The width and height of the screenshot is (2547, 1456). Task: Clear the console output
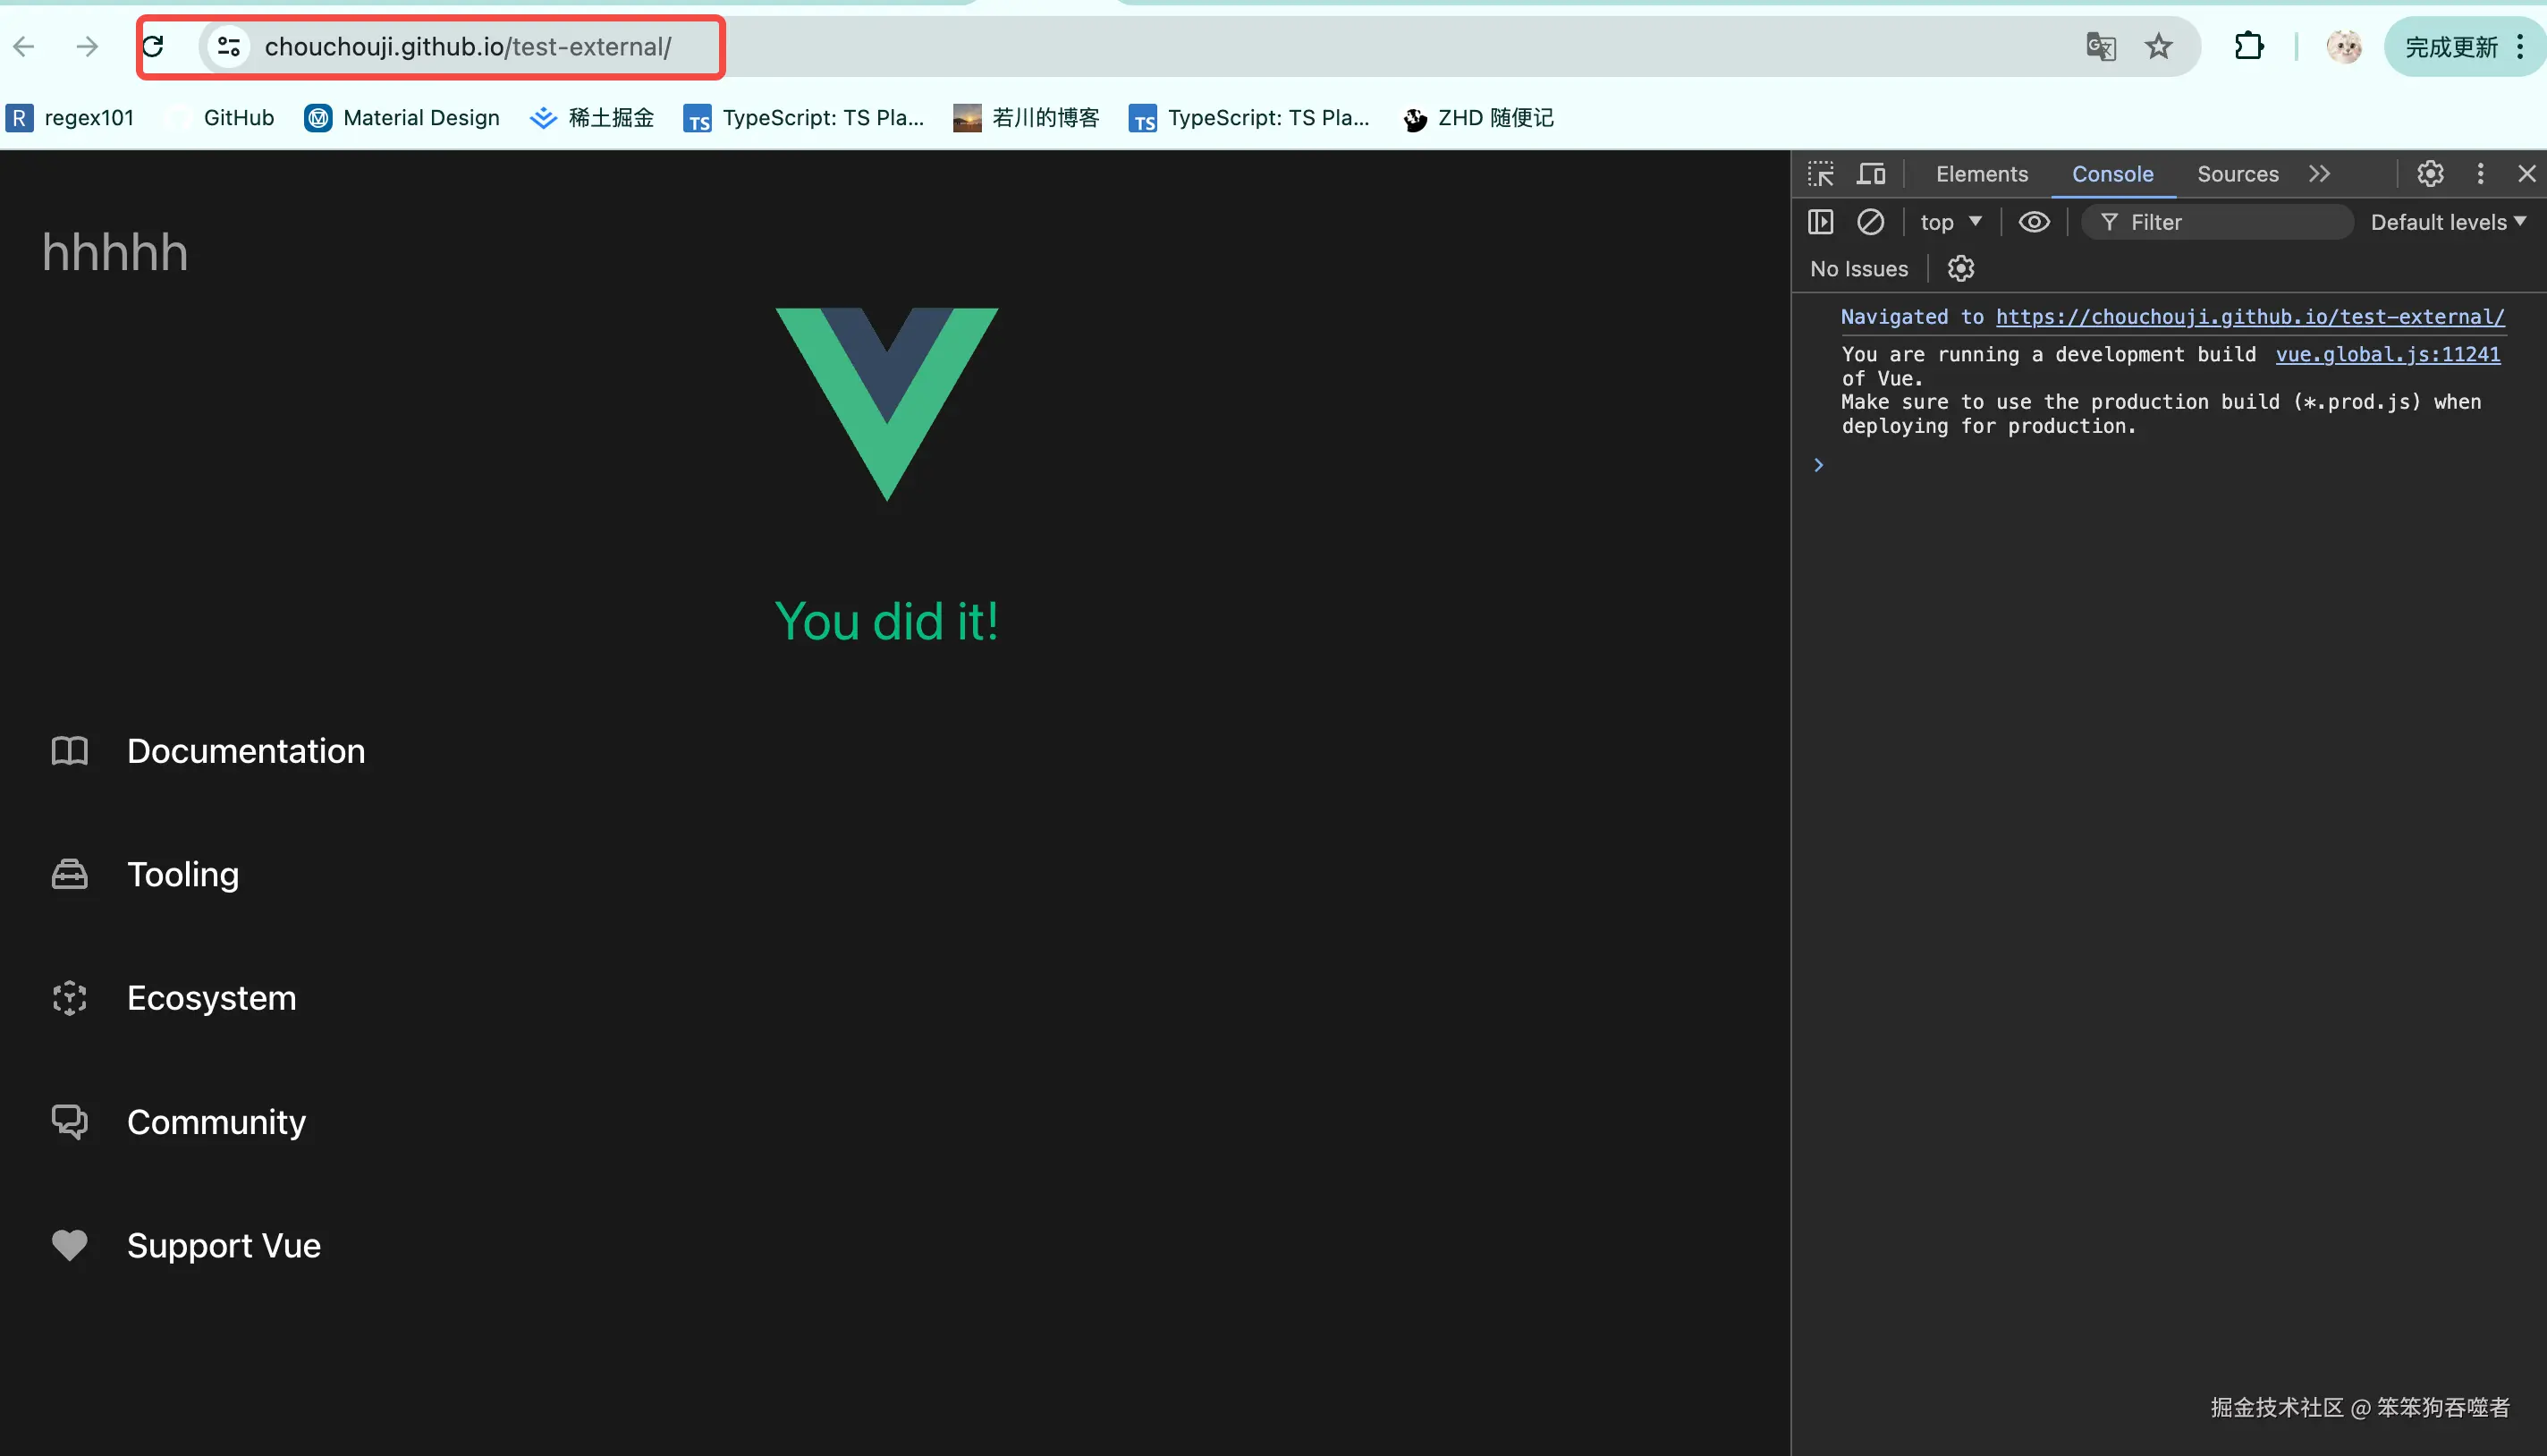[1871, 222]
